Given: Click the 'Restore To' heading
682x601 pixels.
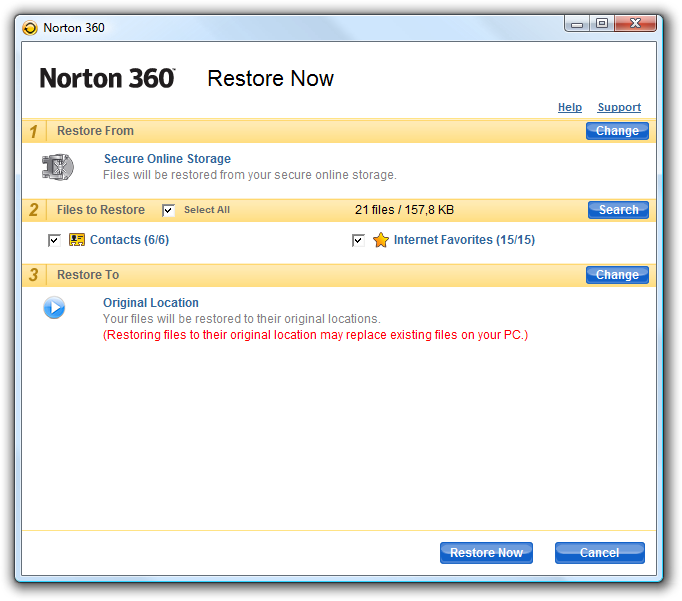Looking at the screenshot, I should (88, 275).
